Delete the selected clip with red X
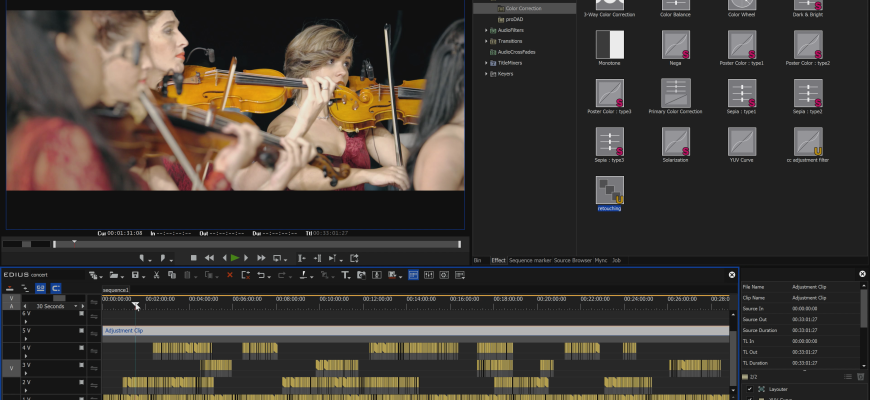The image size is (870, 400). coord(230,275)
